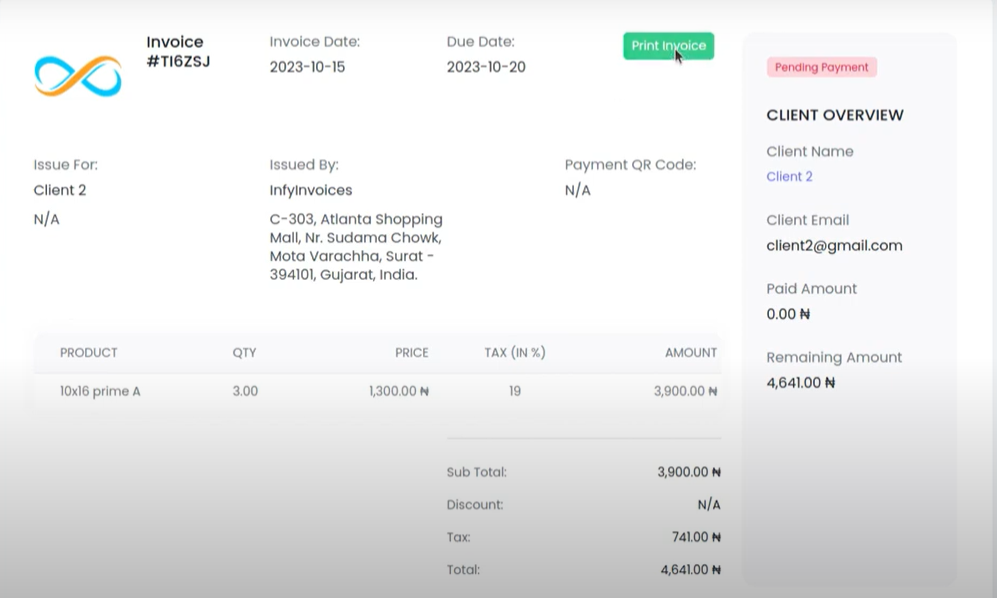Click Client 2 under Issue For
The image size is (997, 598).
[x=60, y=190]
